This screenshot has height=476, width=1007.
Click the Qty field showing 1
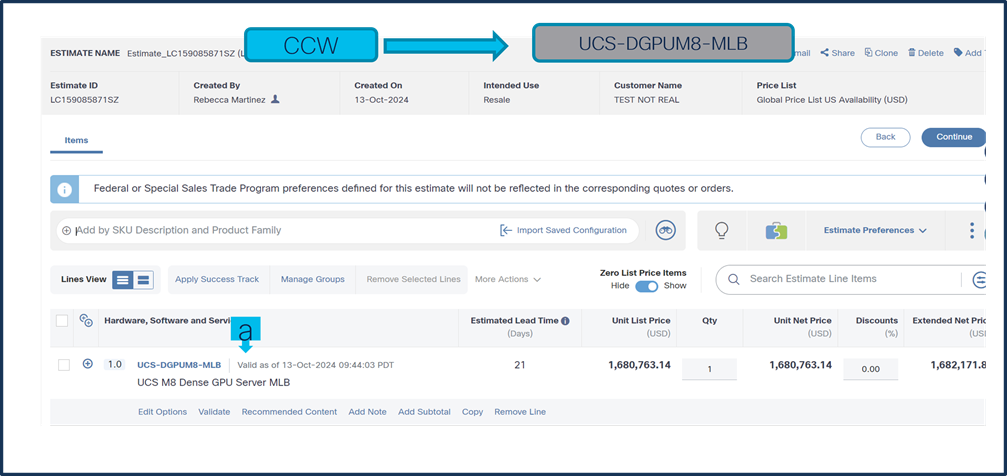pos(709,369)
